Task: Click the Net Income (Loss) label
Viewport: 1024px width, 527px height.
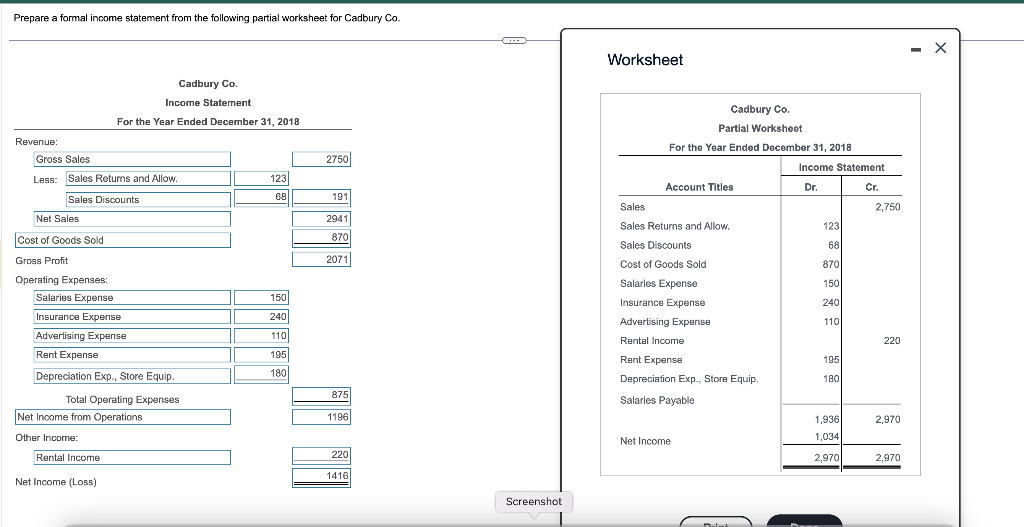Action: pyautogui.click(x=56, y=482)
